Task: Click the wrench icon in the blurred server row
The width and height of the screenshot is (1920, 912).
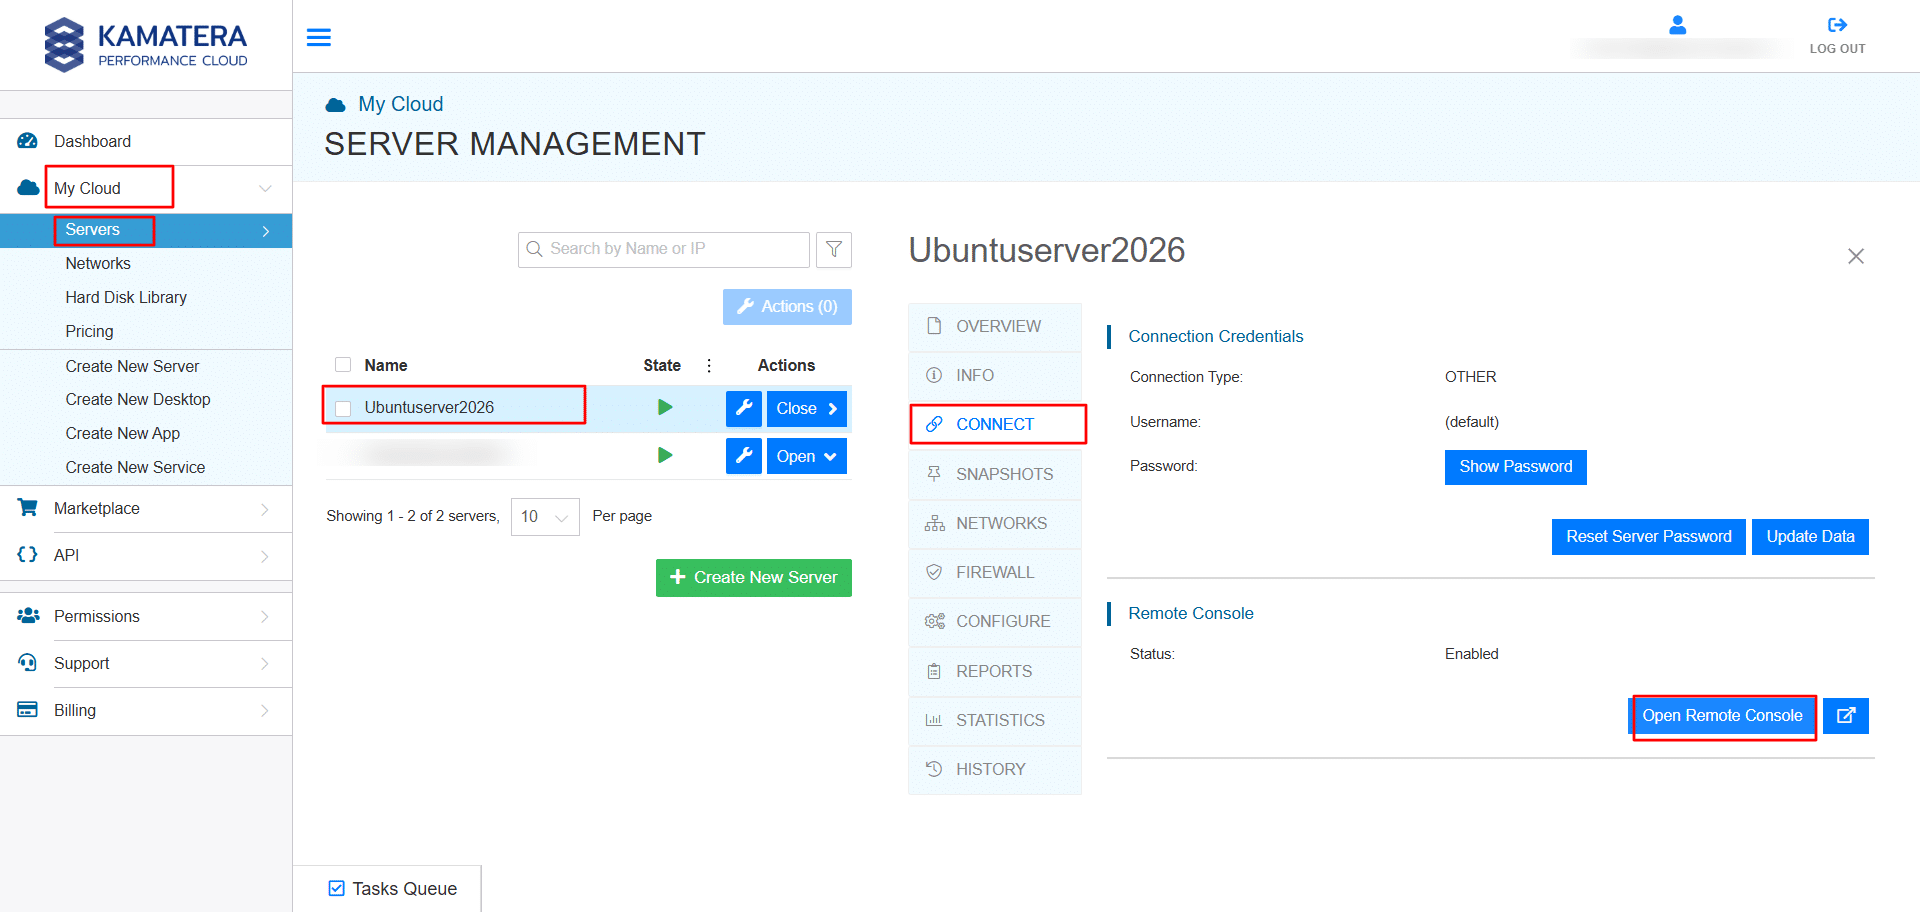Action: [744, 456]
